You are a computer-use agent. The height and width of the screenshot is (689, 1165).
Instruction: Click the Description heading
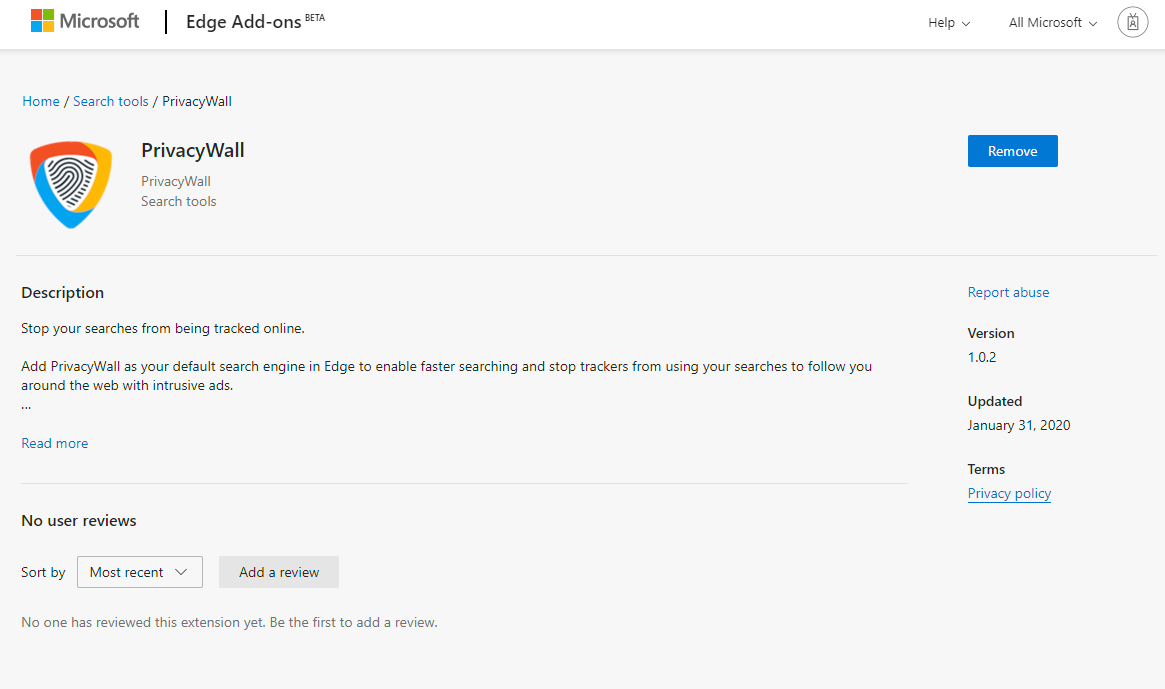[63, 293]
